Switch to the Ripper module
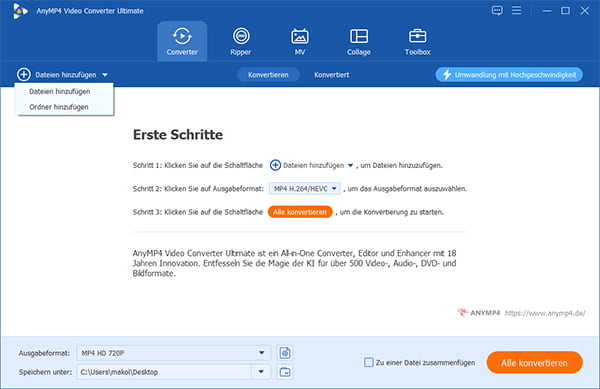Image resolution: width=600 pixels, height=389 pixels. tap(241, 41)
